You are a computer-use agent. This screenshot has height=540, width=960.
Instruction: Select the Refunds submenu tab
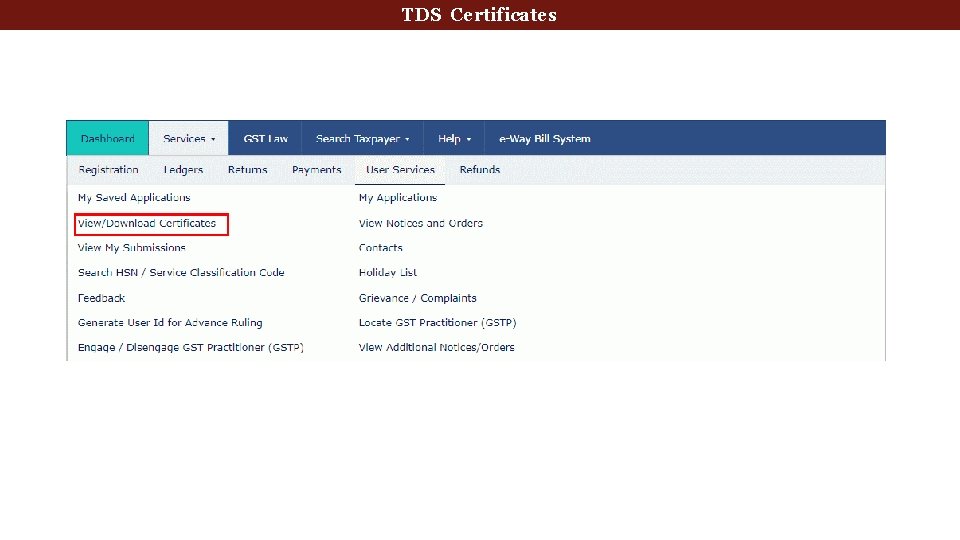point(479,170)
